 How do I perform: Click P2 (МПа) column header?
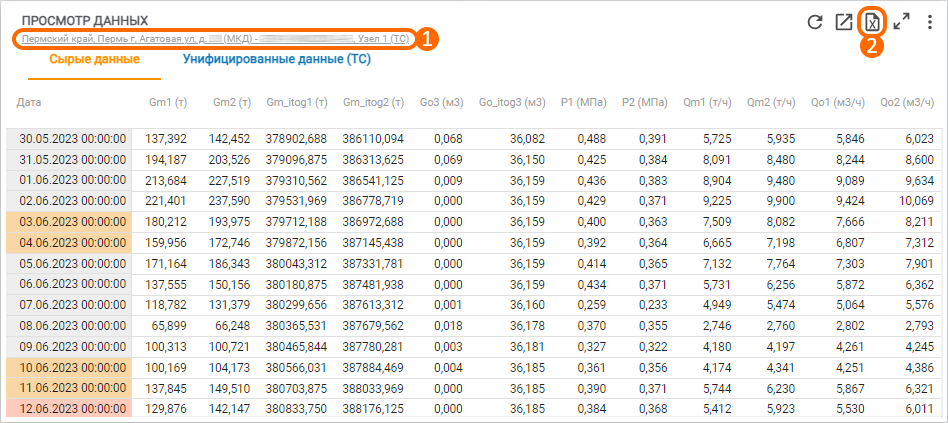[x=644, y=103]
